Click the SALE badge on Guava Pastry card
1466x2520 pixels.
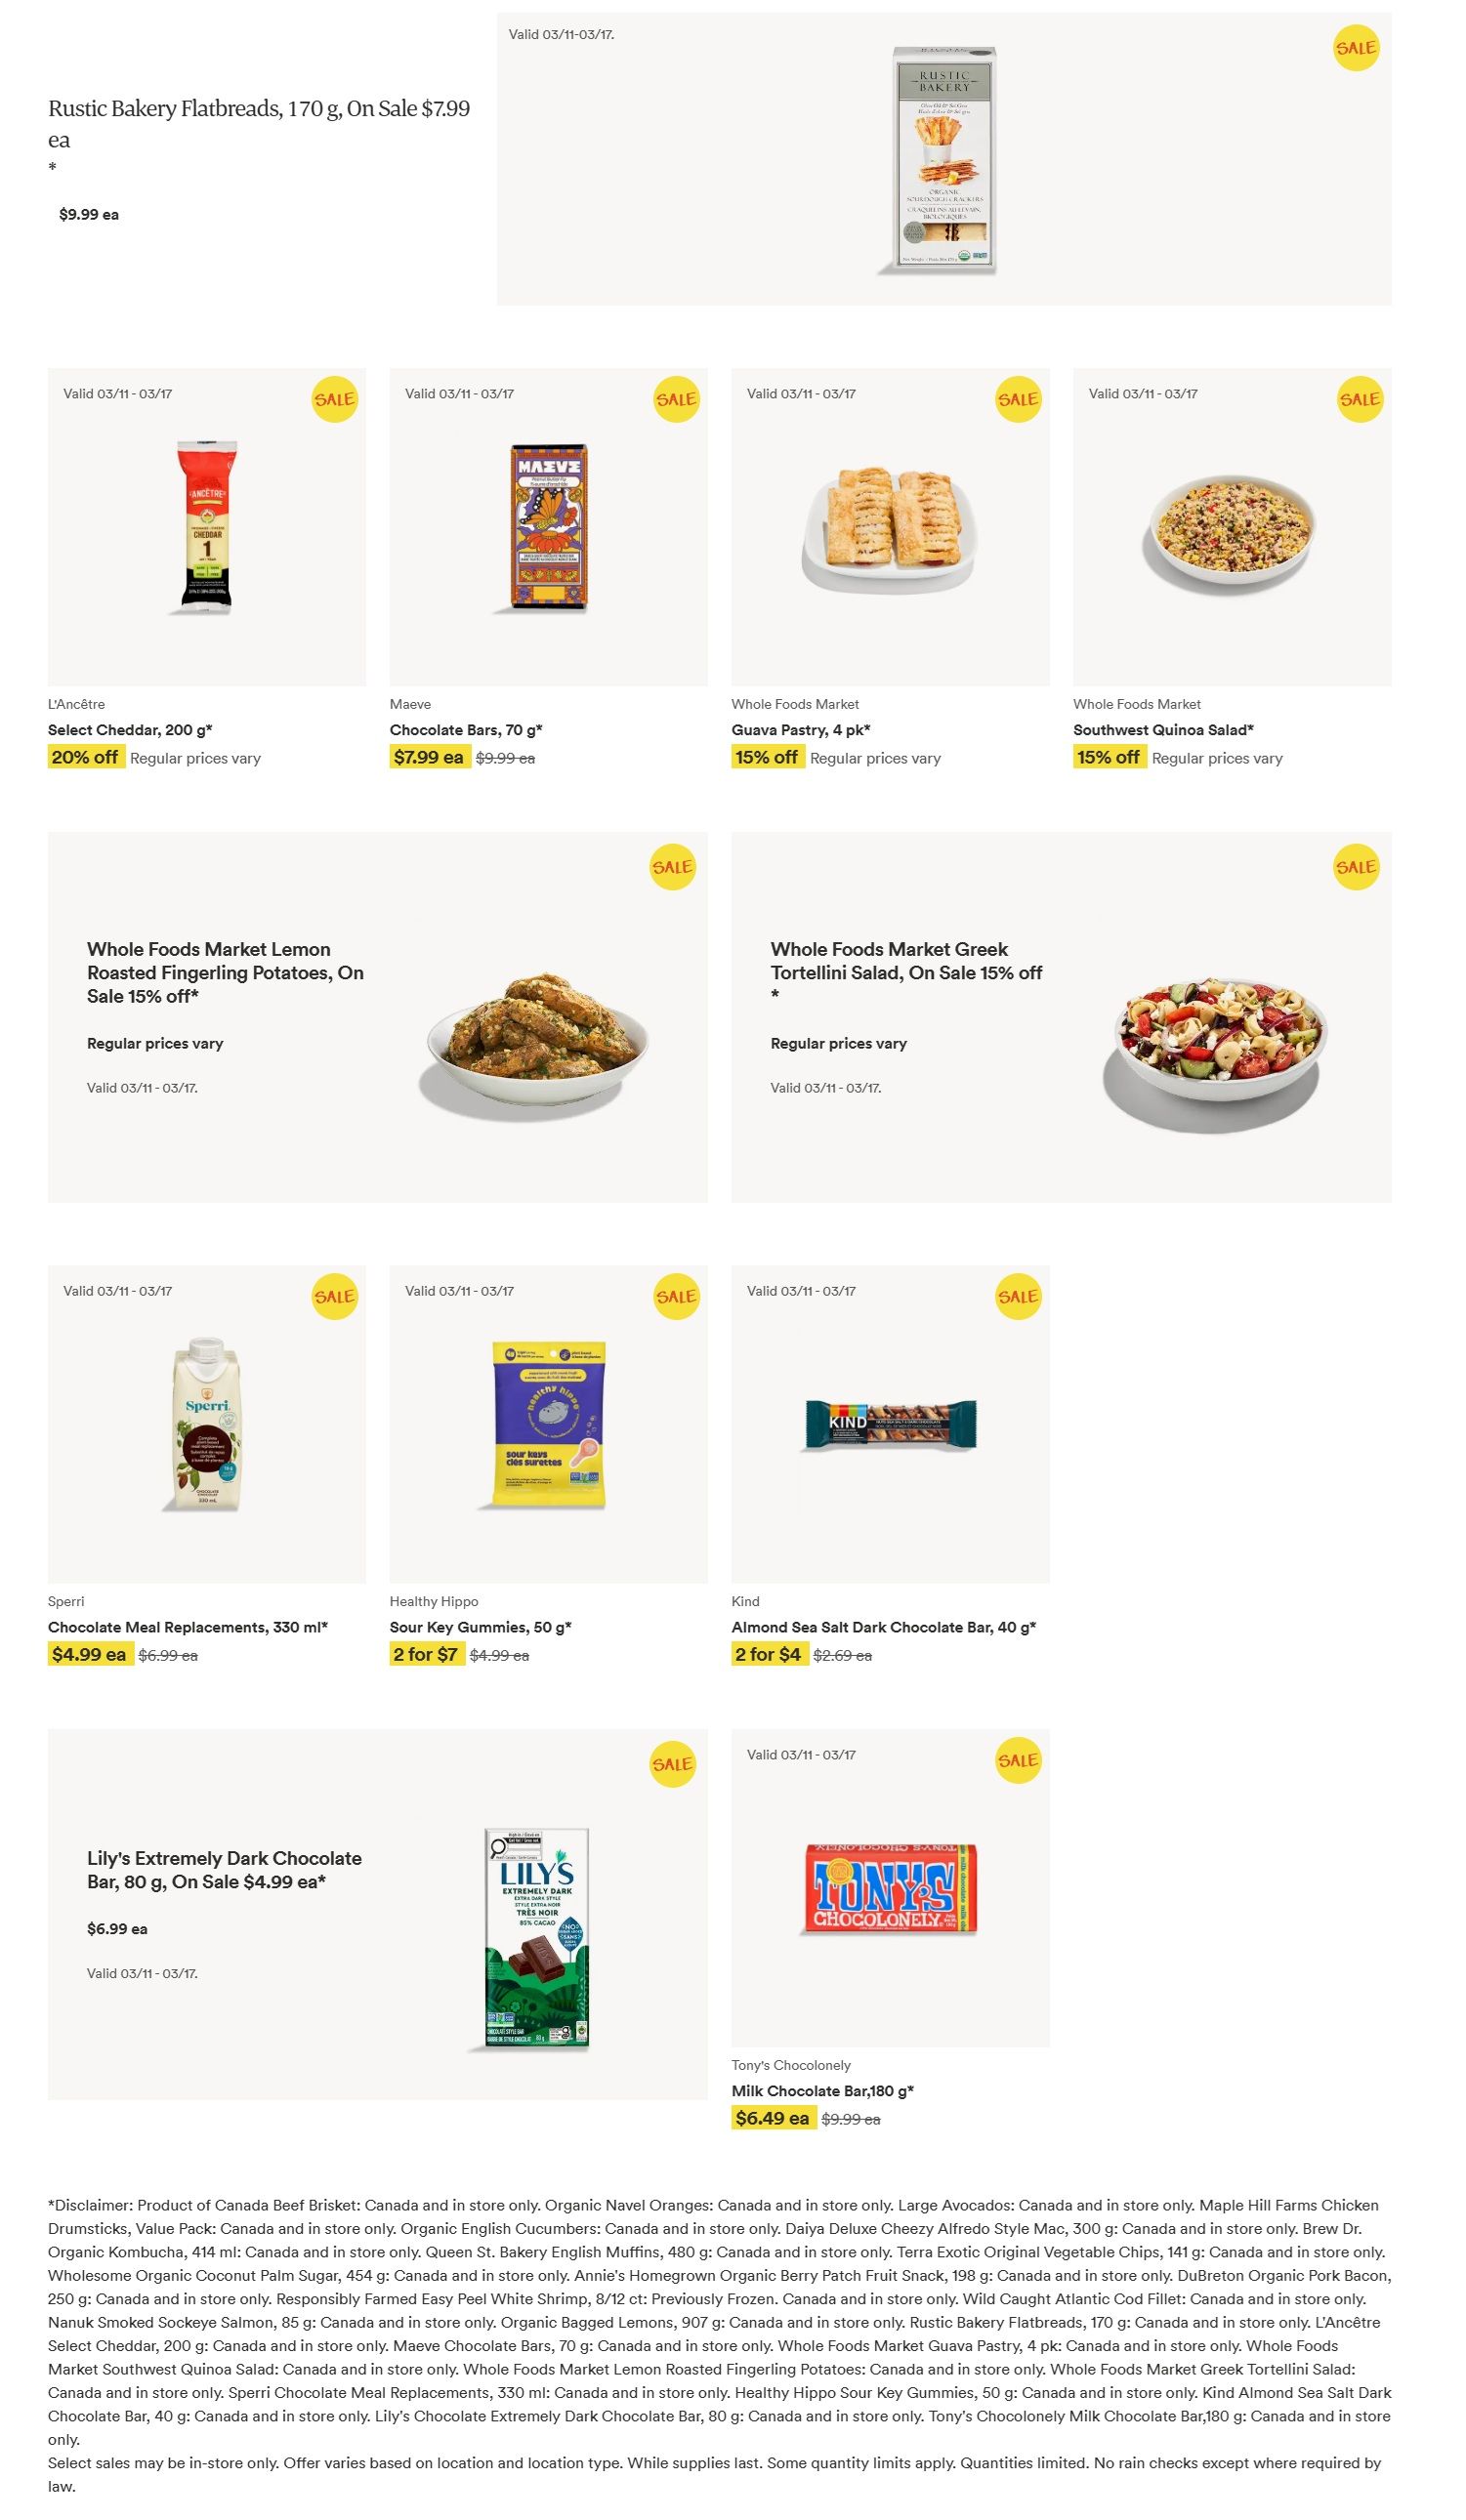point(1017,399)
